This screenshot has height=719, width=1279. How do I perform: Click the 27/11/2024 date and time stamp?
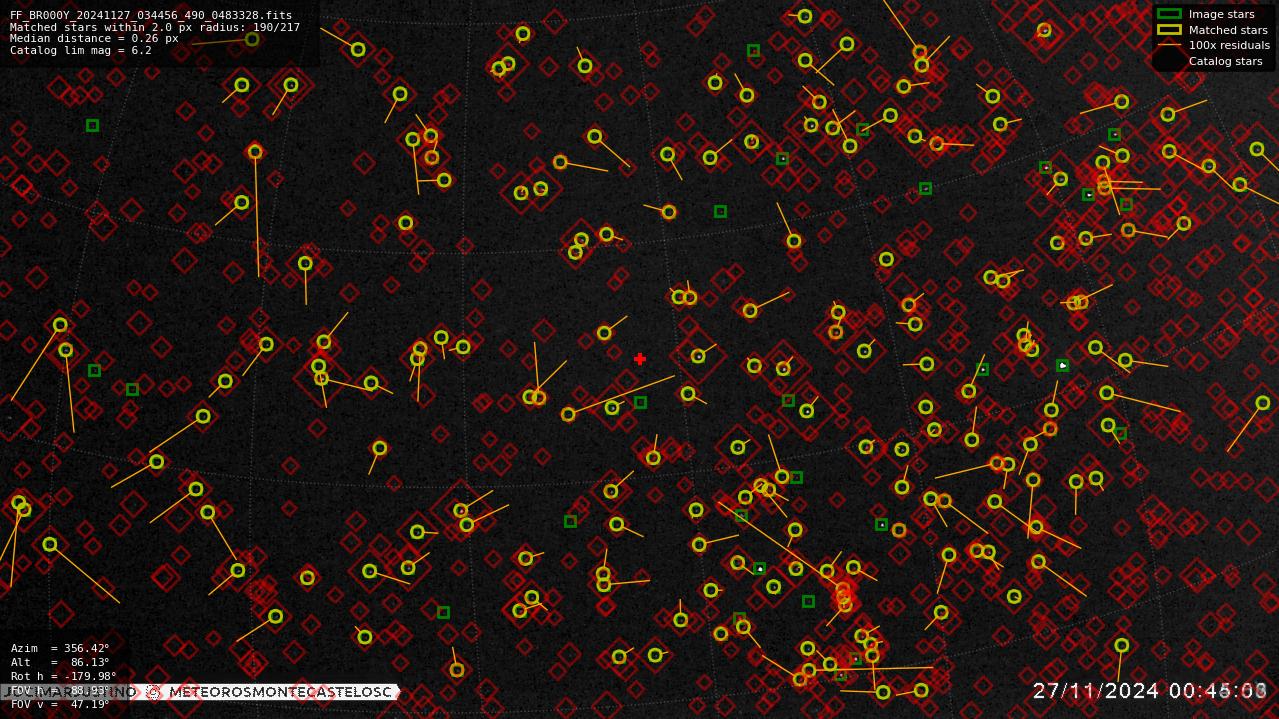1150,691
